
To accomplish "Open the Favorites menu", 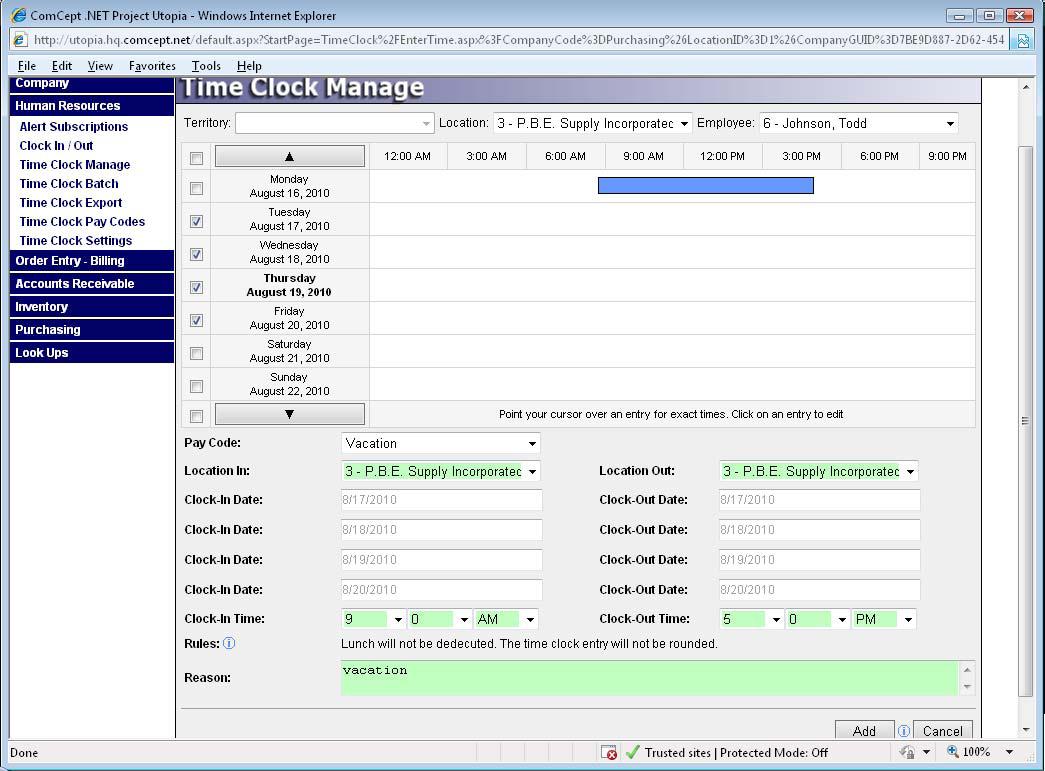I will tap(152, 66).
